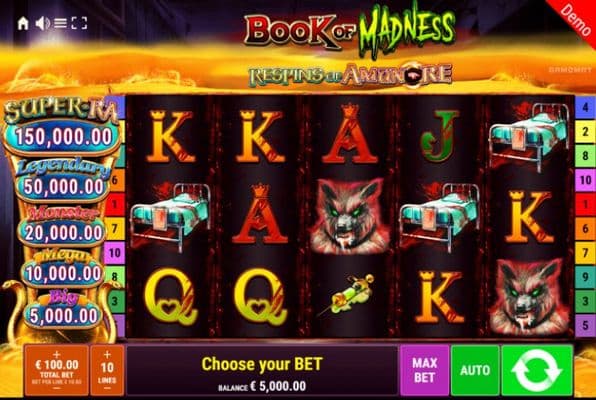Spin the reels with green arrows
This screenshot has width=596, height=400.
pyautogui.click(x=537, y=370)
